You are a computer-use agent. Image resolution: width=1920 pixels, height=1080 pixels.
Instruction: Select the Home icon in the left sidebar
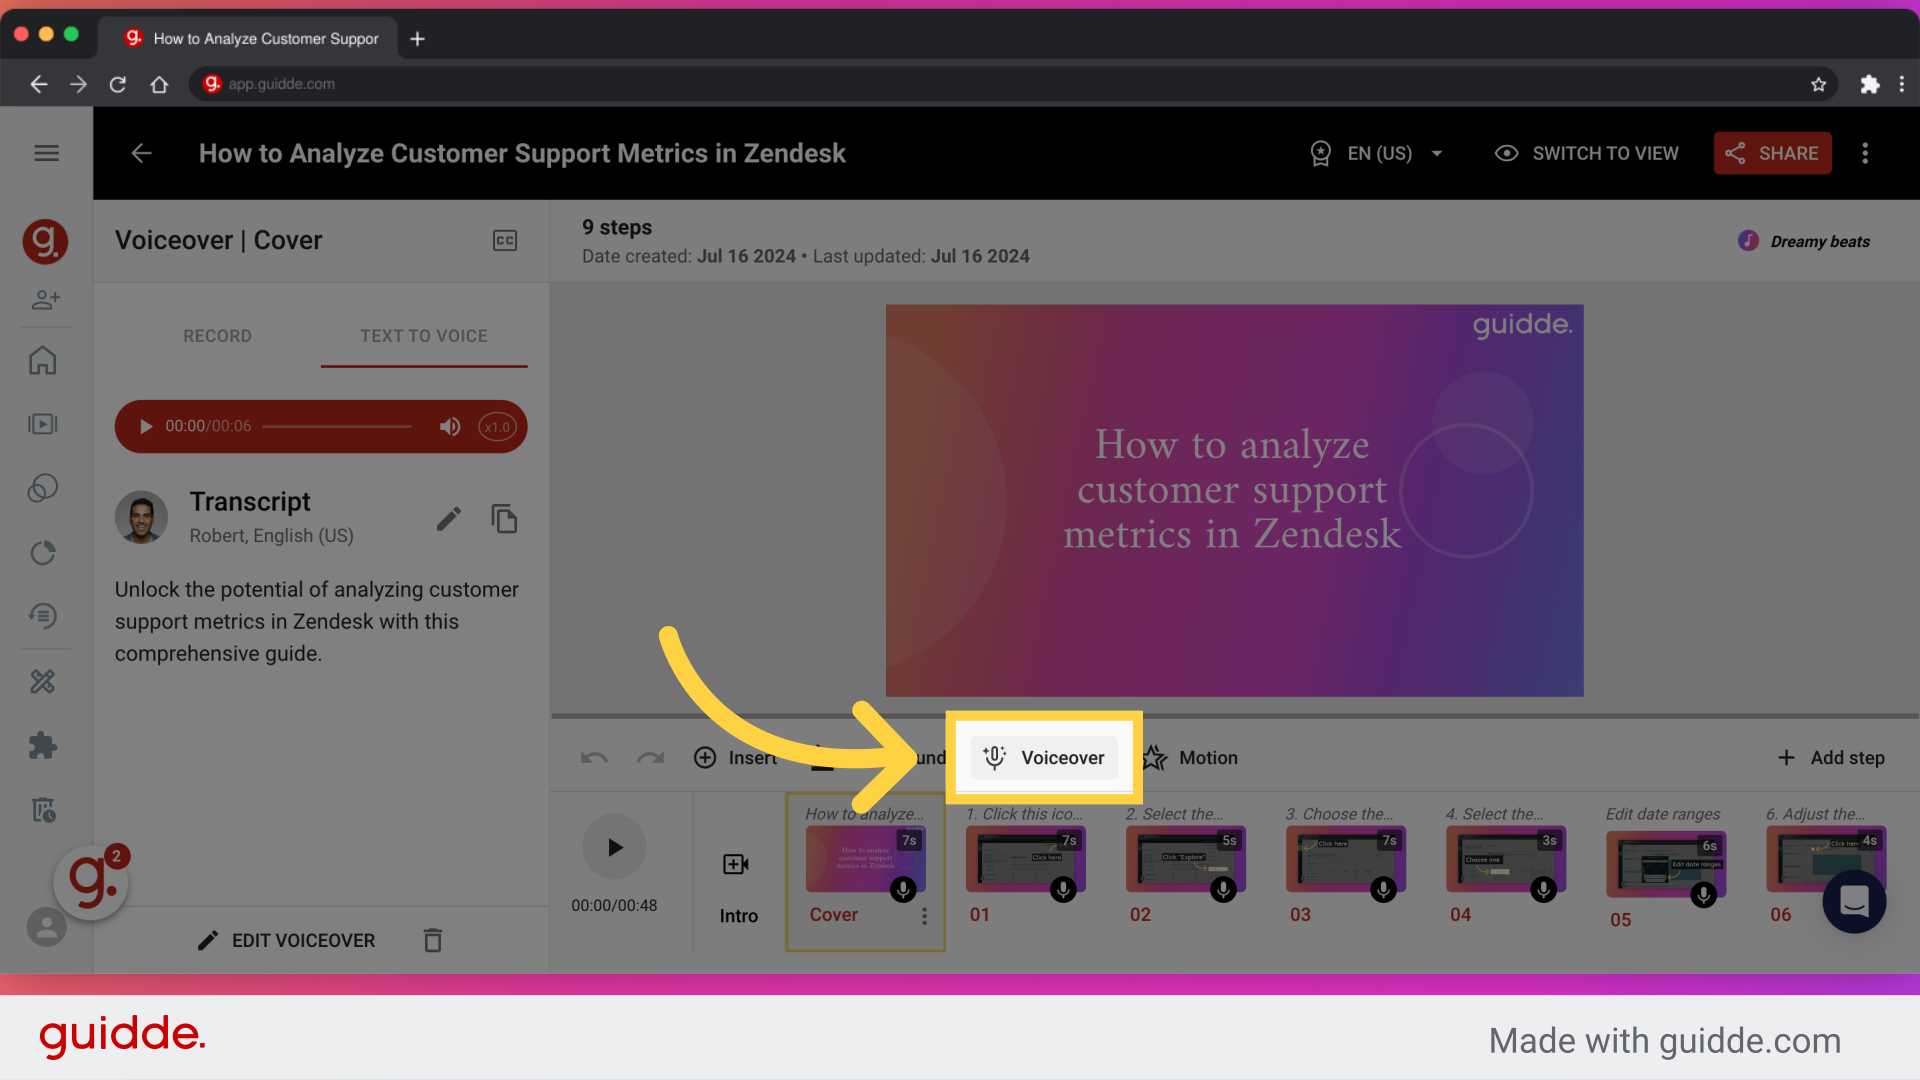pyautogui.click(x=44, y=360)
